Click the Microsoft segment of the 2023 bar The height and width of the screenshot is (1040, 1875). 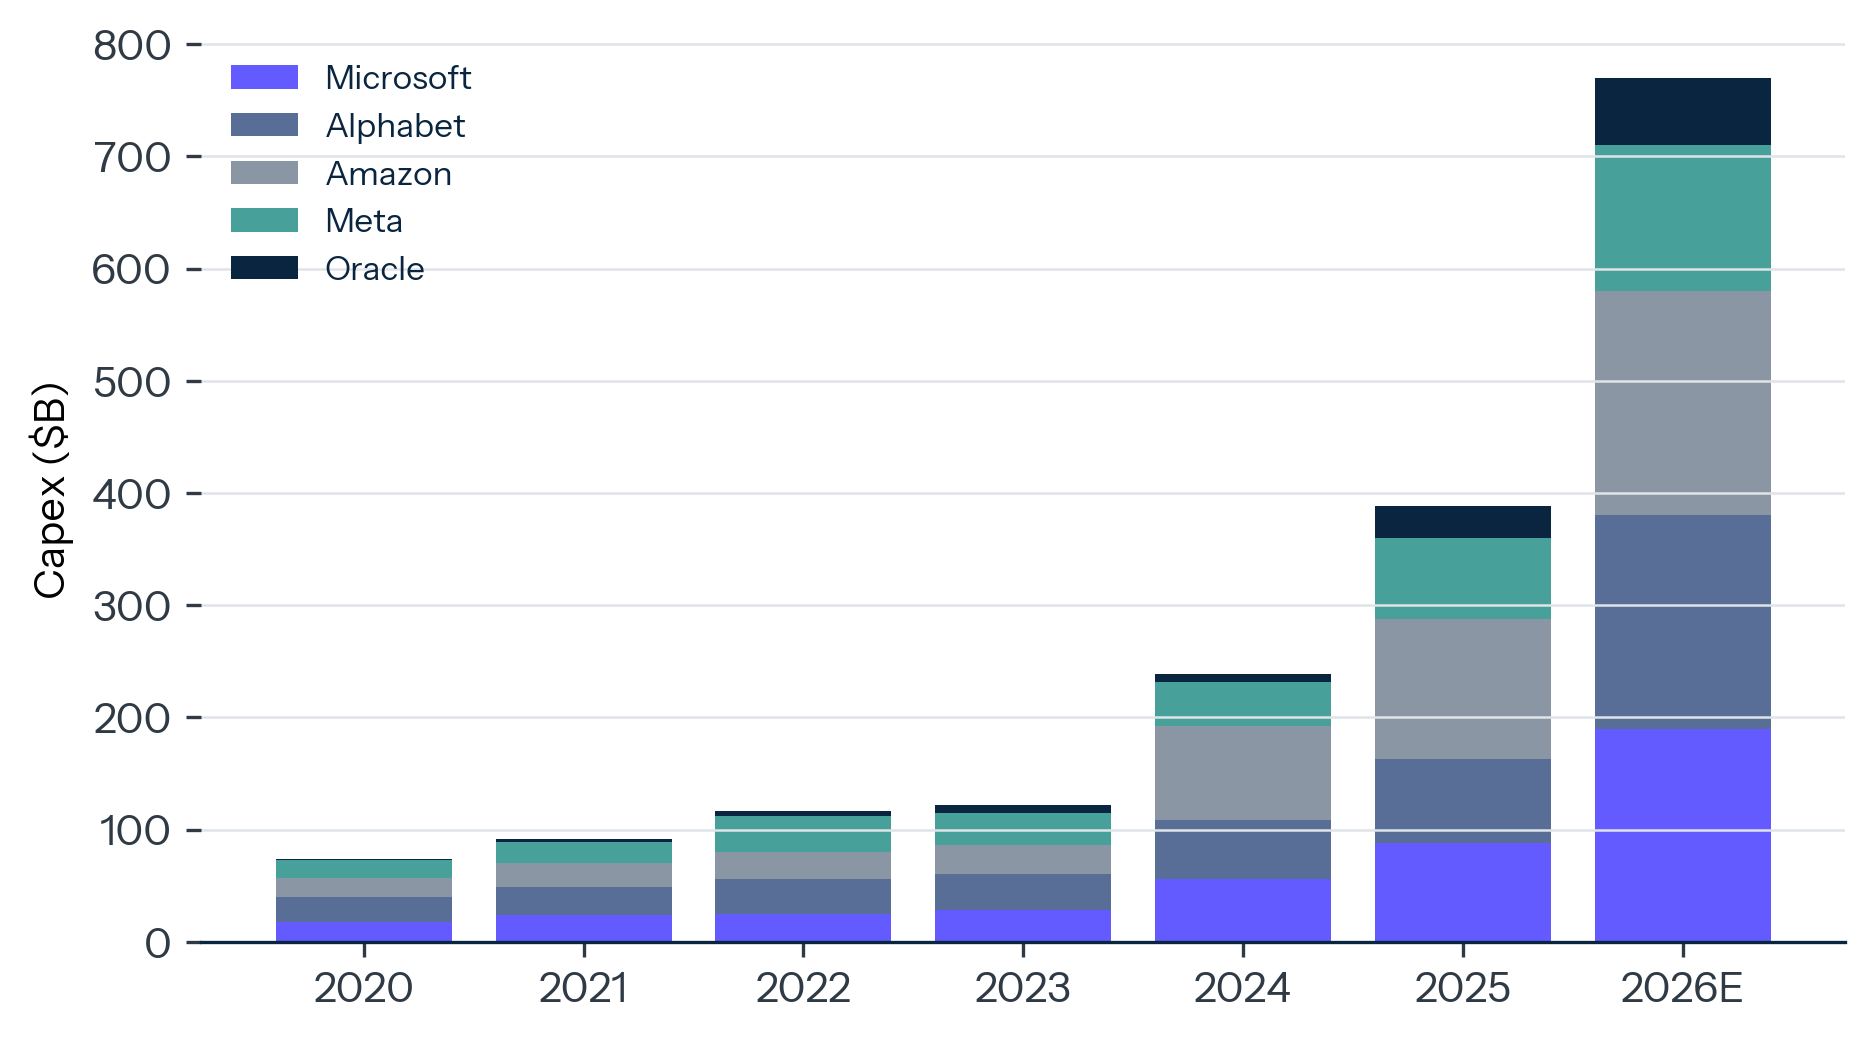coord(1023,926)
